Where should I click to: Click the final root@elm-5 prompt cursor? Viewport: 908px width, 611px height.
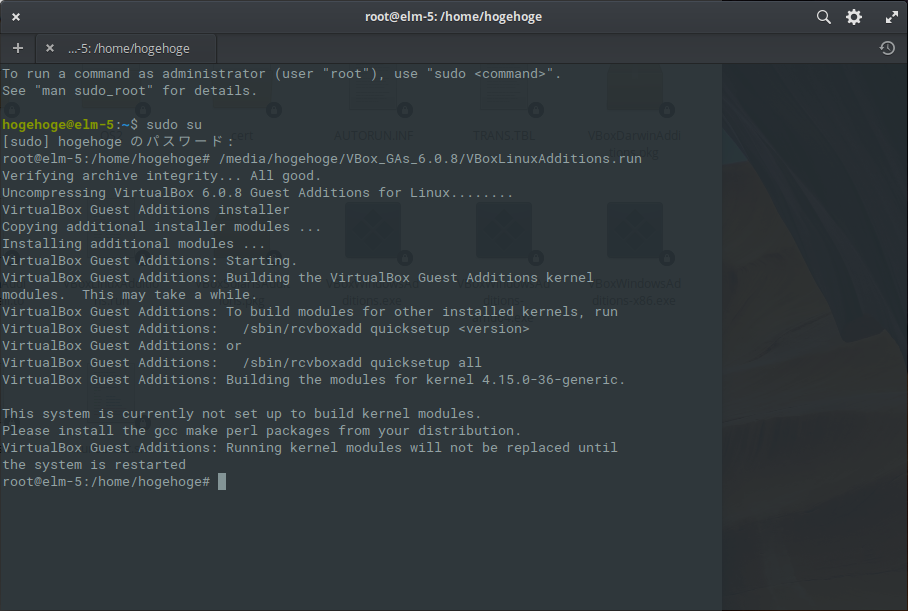click(x=222, y=482)
